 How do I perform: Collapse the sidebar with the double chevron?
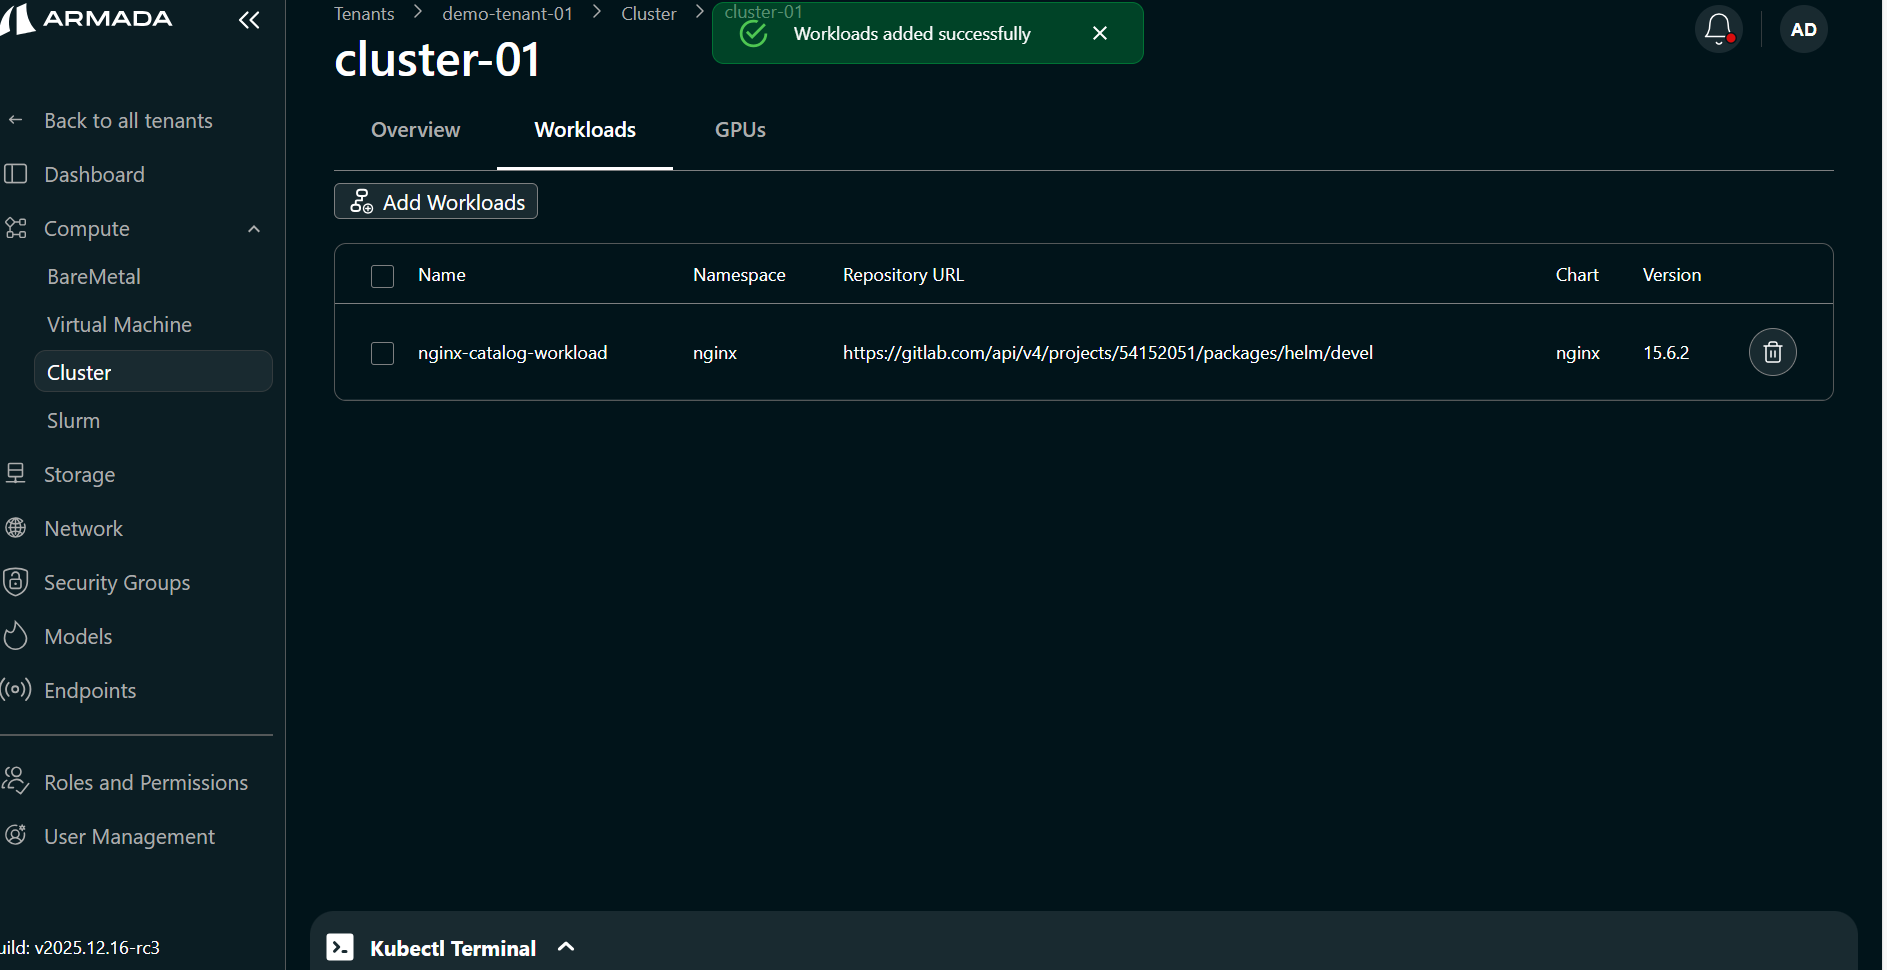click(x=248, y=20)
